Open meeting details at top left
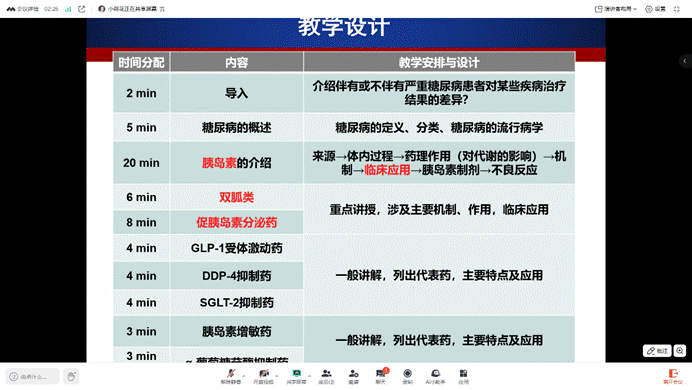The height and width of the screenshot is (390, 692). (23, 9)
